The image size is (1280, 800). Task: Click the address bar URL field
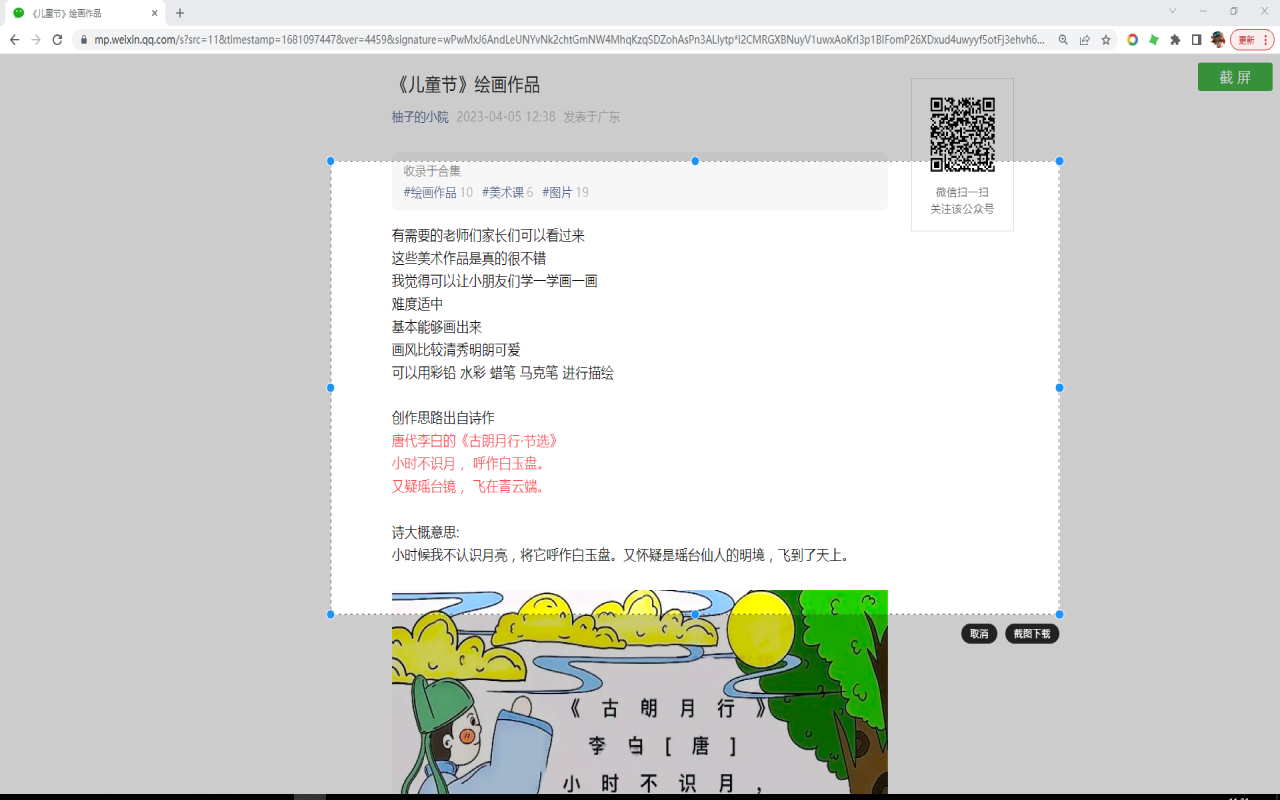570,40
